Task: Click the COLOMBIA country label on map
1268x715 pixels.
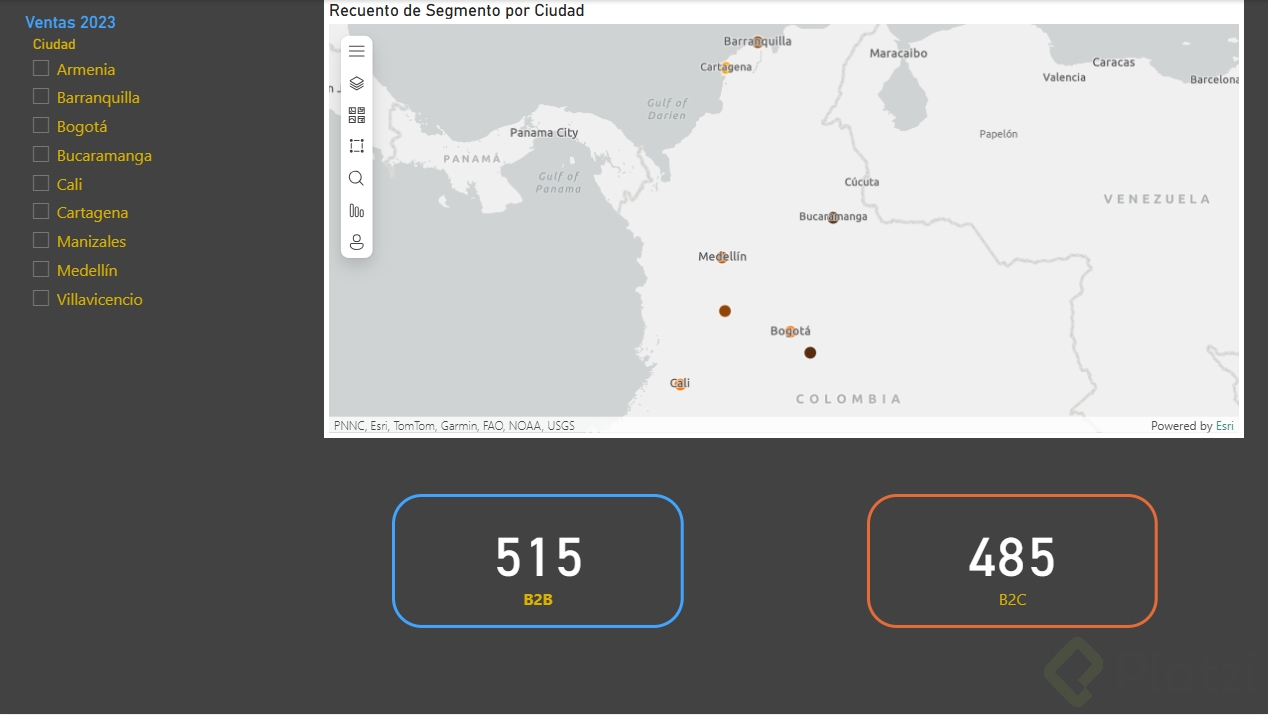Action: (x=848, y=399)
